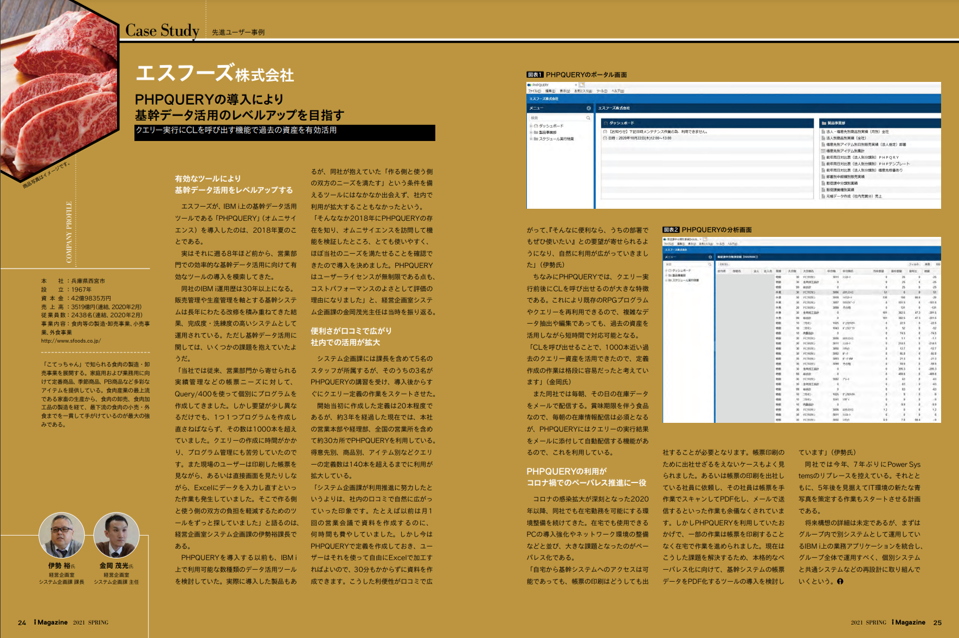The height and width of the screenshot is (638, 959).
Task: Click the 図表1 label badge
Action: [x=535, y=75]
